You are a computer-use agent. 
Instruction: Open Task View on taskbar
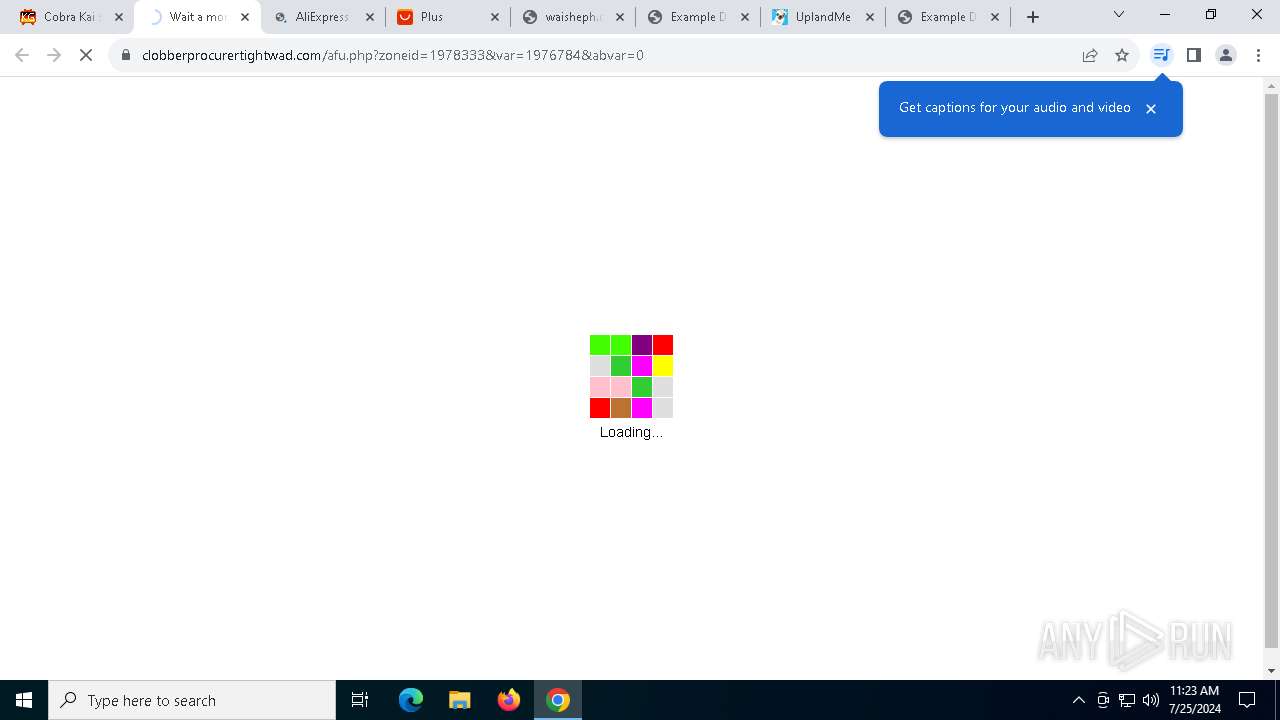pos(360,700)
